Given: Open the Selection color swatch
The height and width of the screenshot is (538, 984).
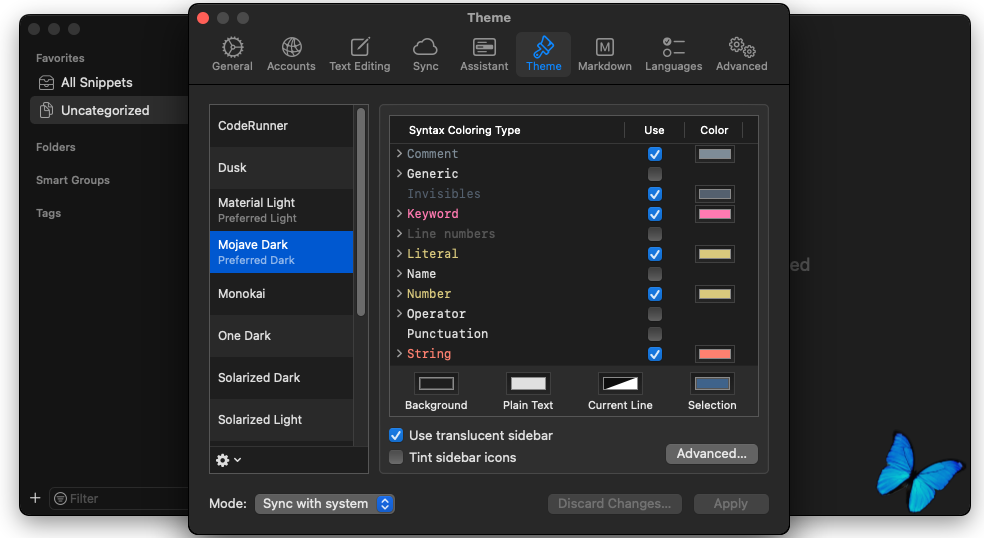Looking at the screenshot, I should [x=712, y=384].
